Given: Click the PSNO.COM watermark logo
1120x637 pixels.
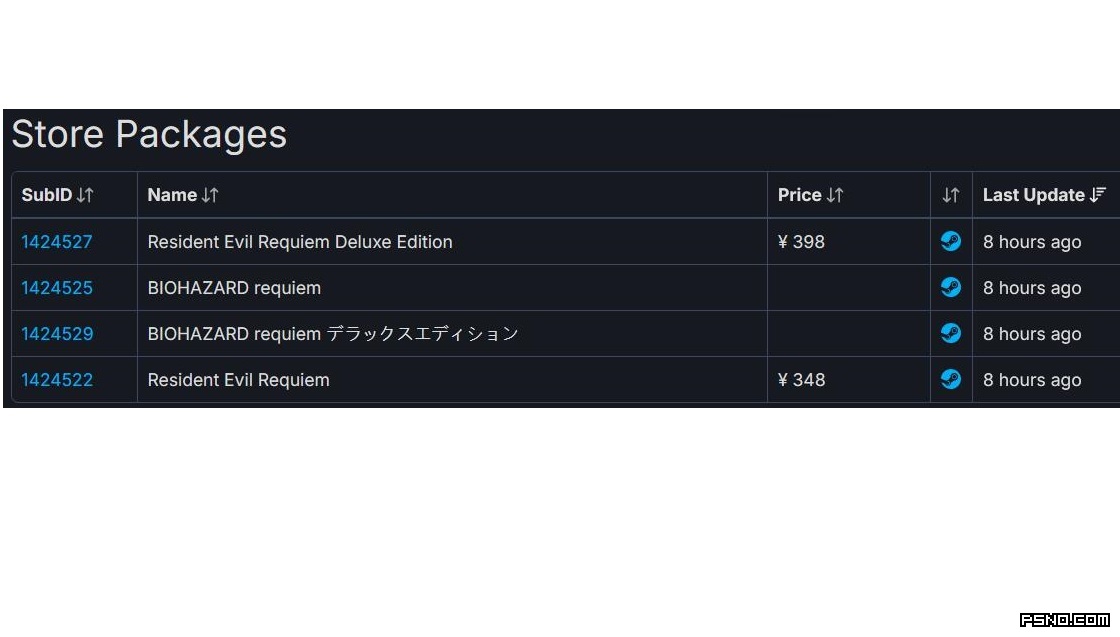Looking at the screenshot, I should pos(1064,620).
